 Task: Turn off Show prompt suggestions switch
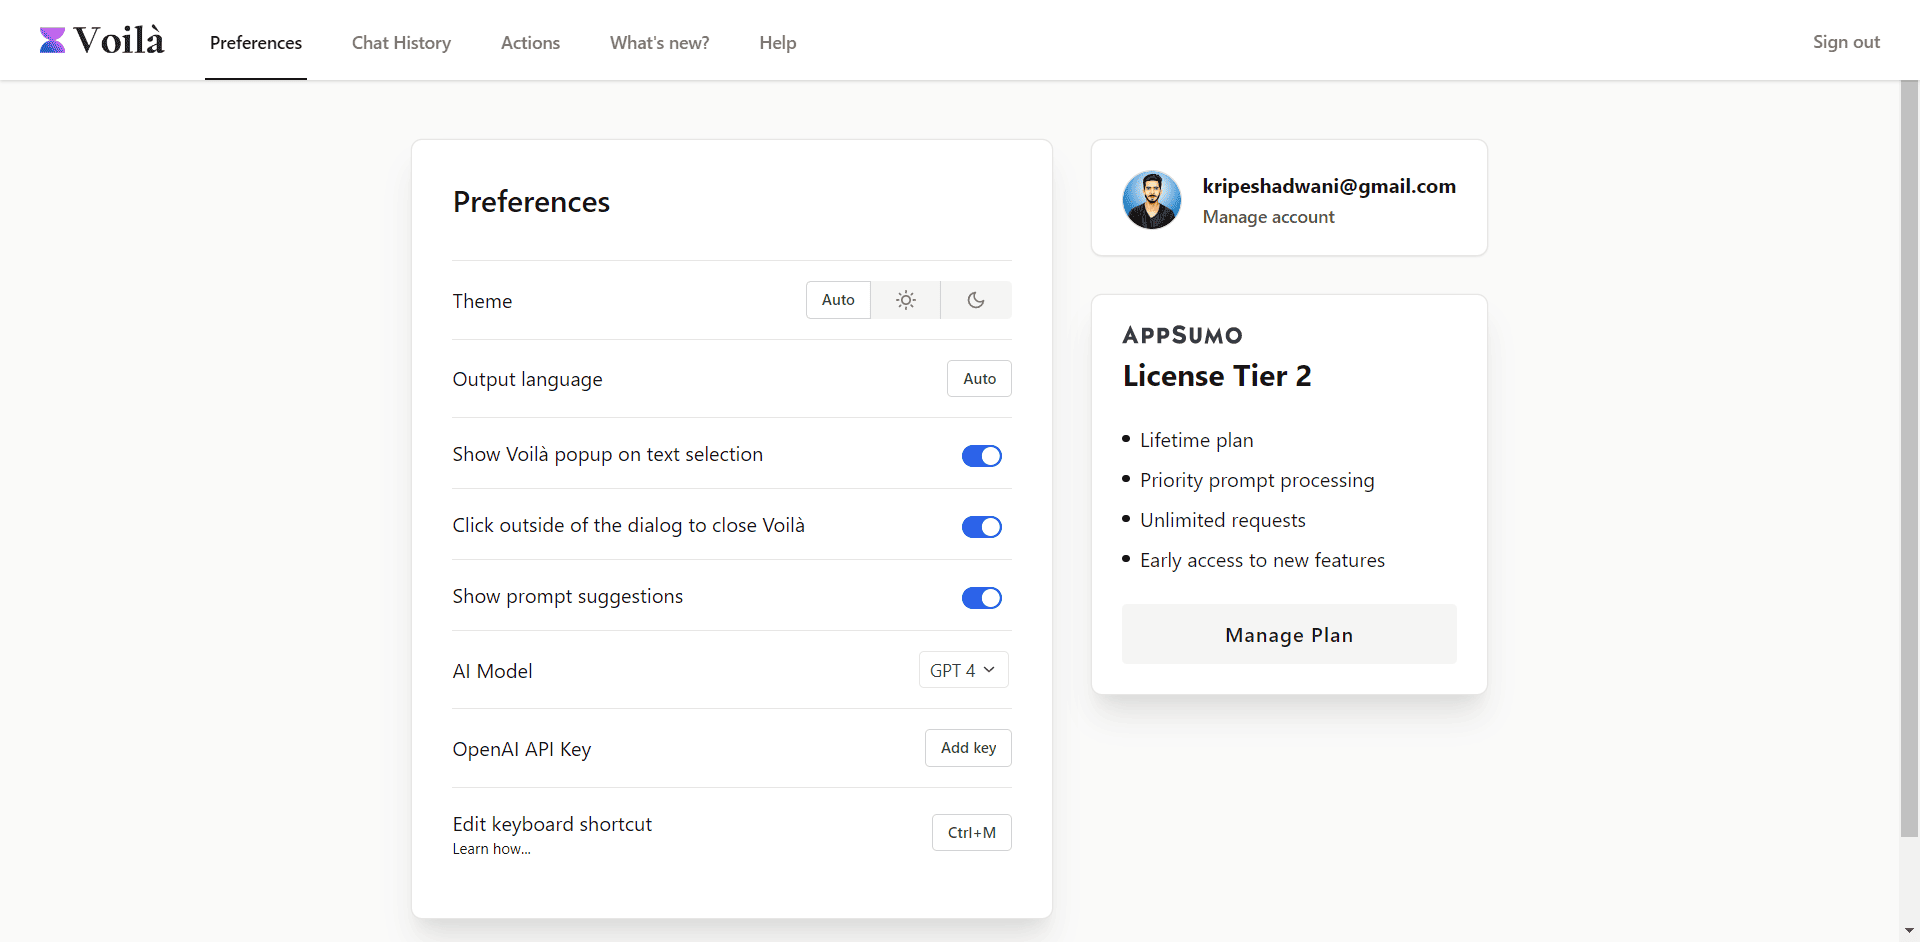click(981, 598)
